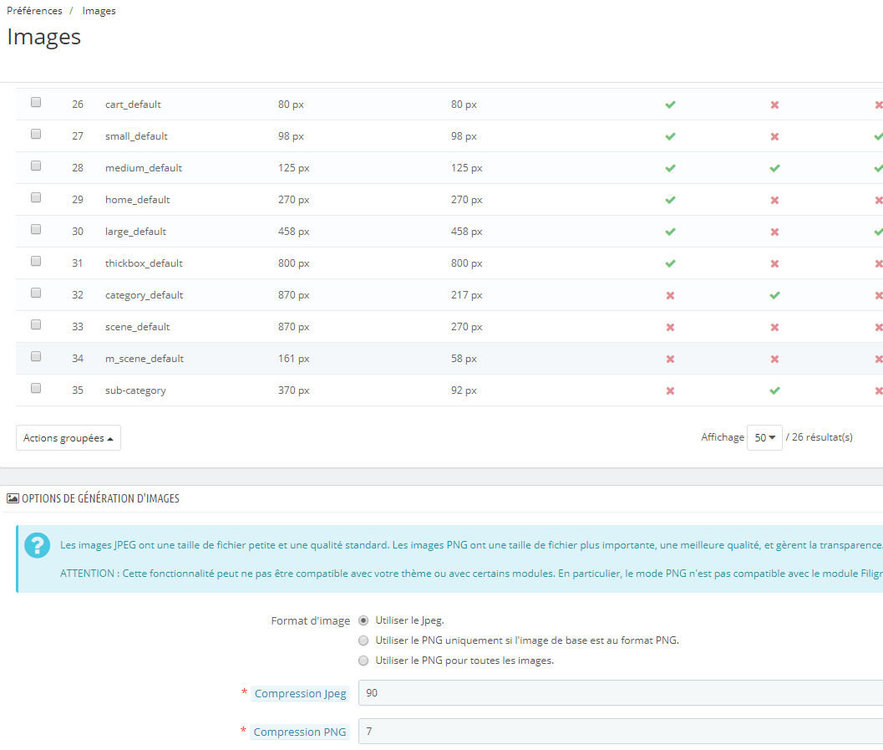Toggle red cross icon in large_default row
Image resolution: width=883 pixels, height=750 pixels.
pos(775,232)
